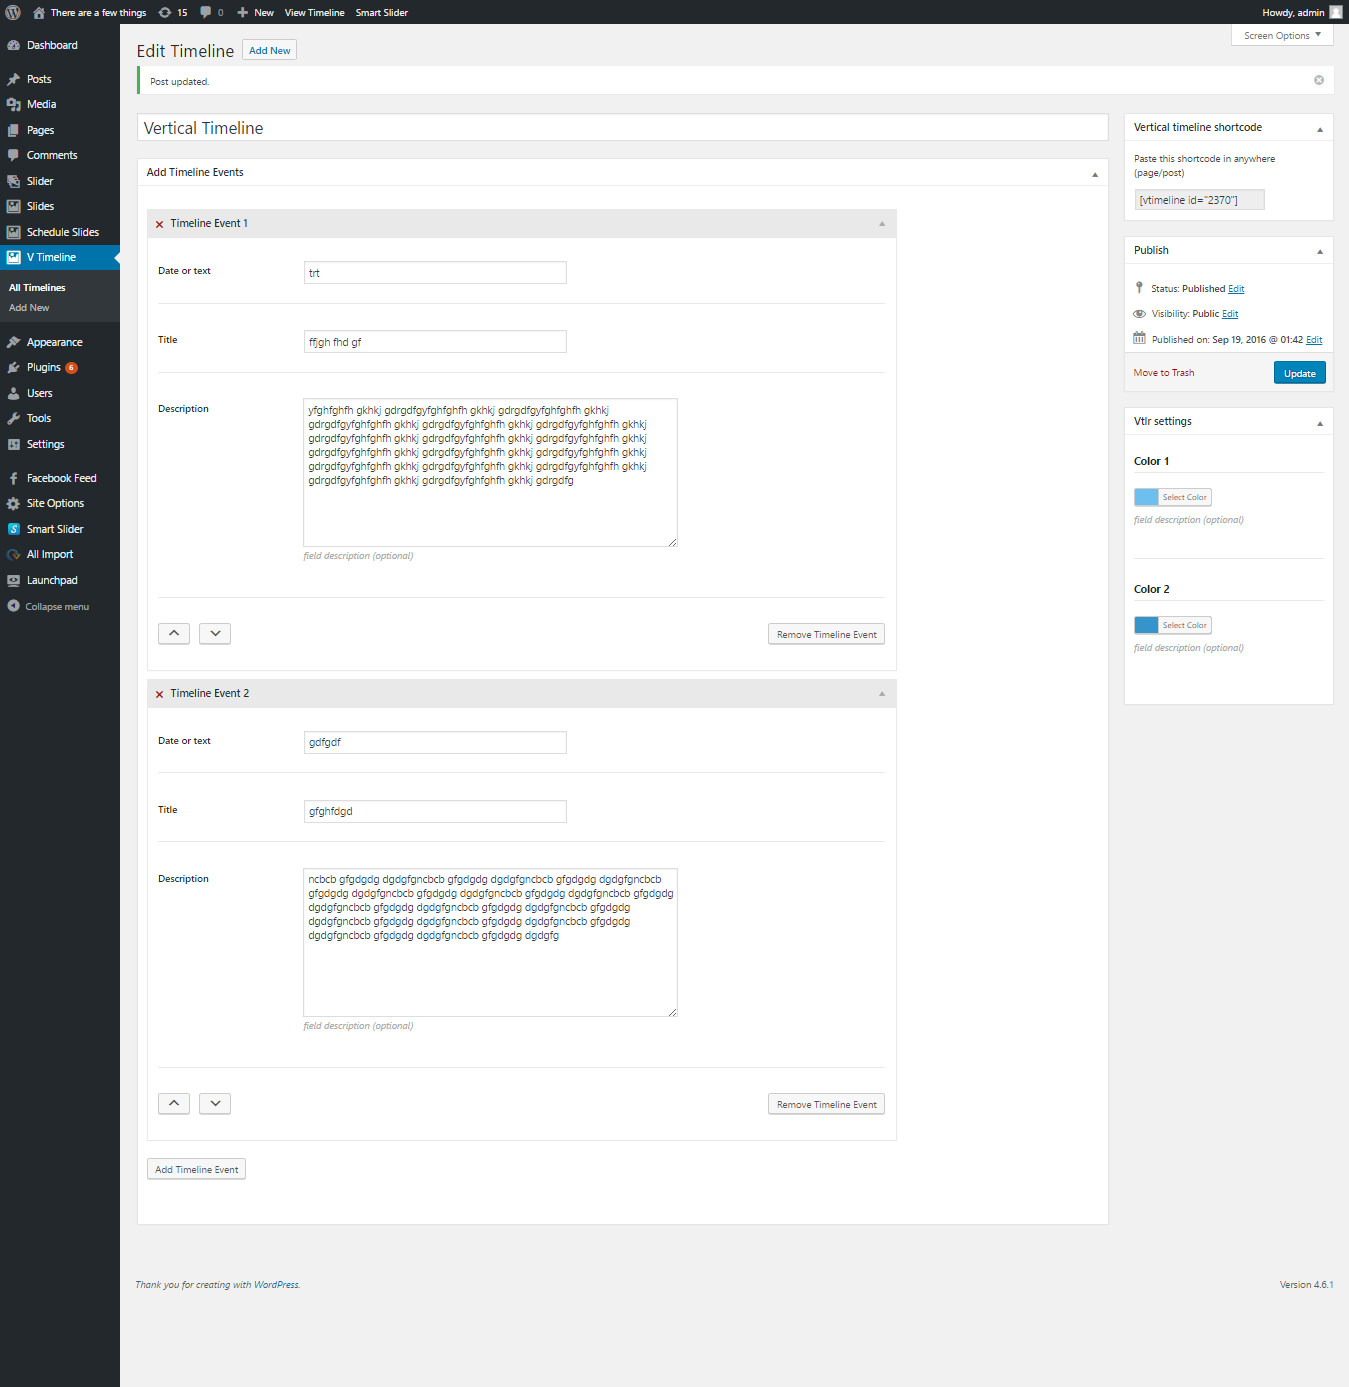
Task: Click the Slider icon in sidebar
Action: 14,181
